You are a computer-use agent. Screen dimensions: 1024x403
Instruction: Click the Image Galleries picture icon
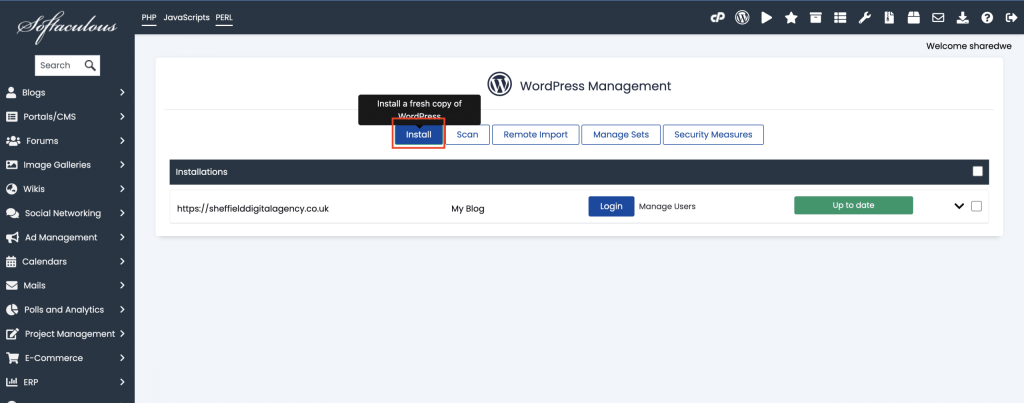(11, 165)
